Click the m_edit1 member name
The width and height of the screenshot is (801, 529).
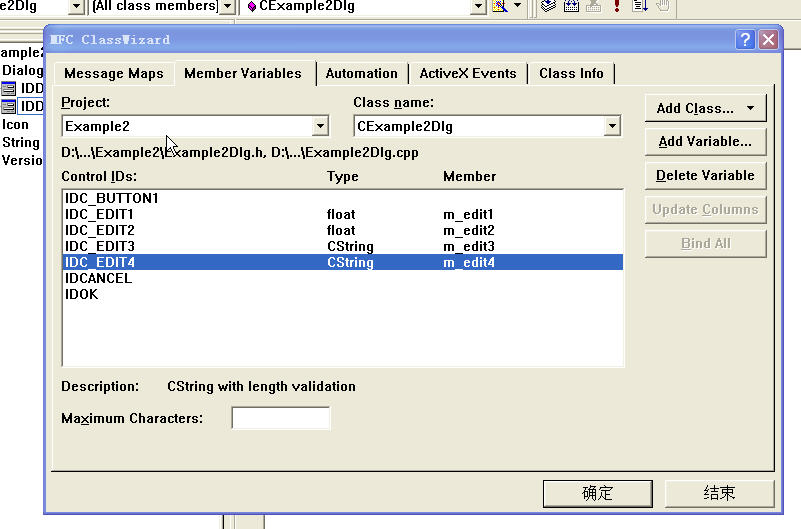click(x=468, y=214)
